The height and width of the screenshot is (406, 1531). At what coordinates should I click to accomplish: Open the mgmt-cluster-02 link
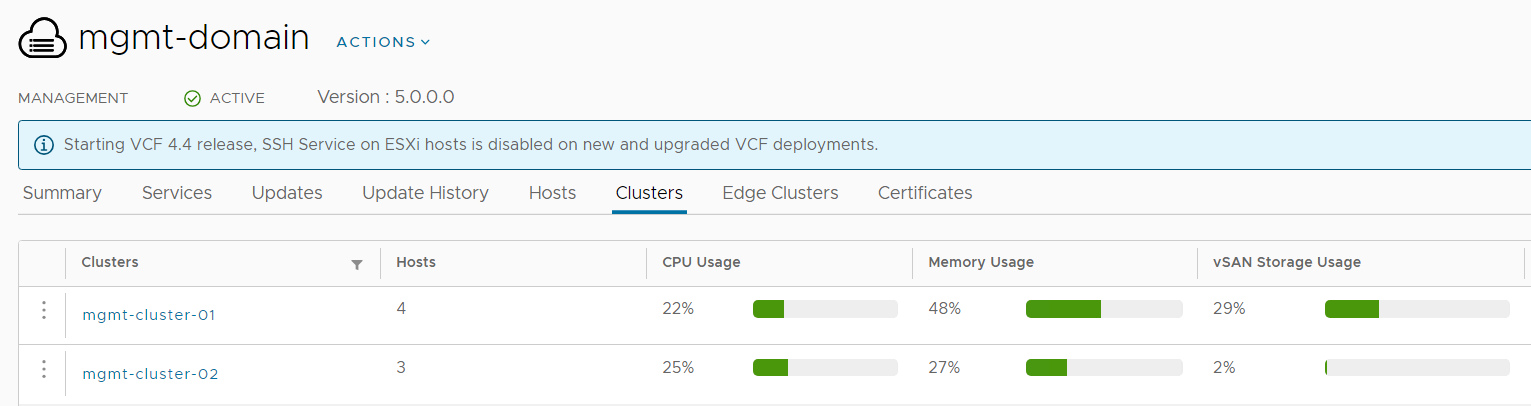(x=150, y=374)
